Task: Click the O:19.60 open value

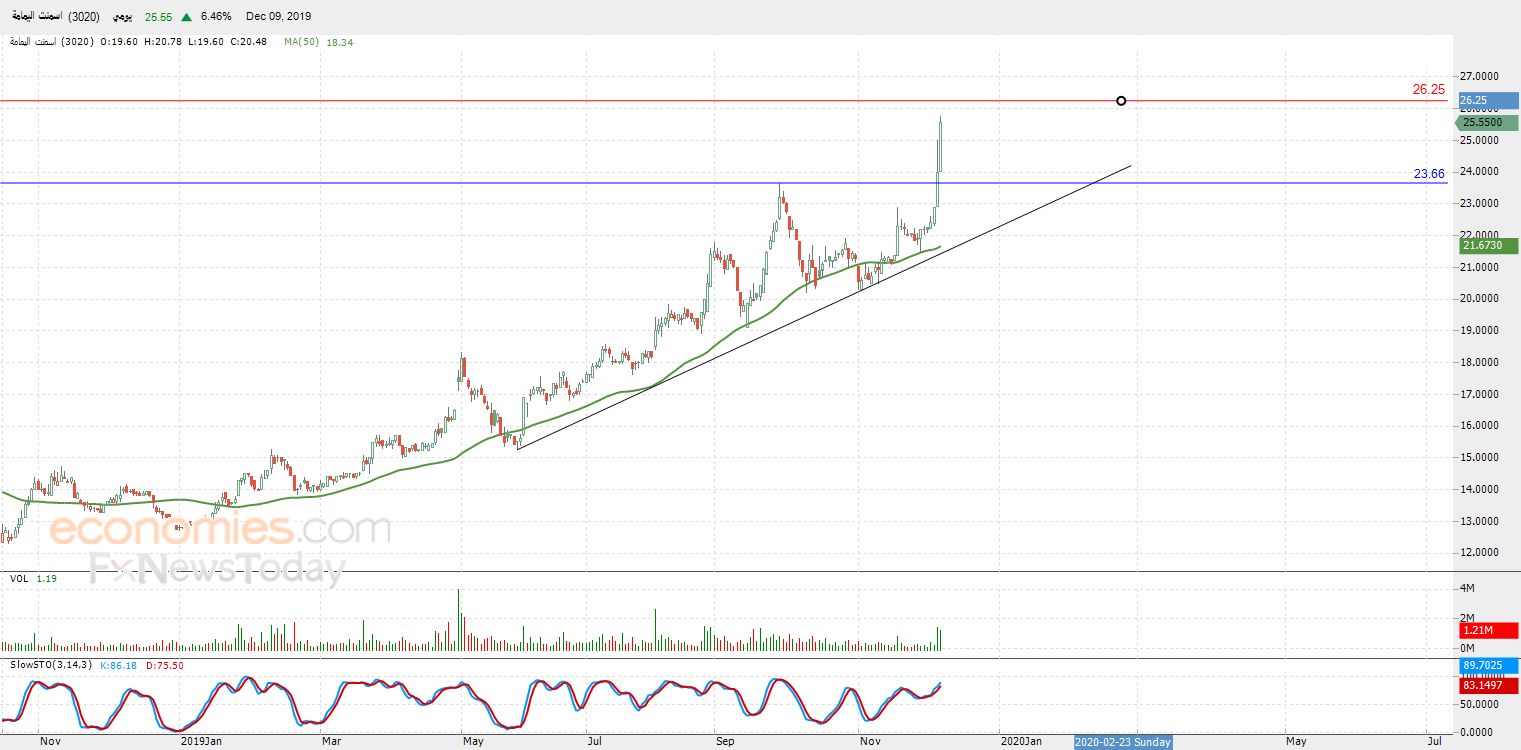Action: 119,42
